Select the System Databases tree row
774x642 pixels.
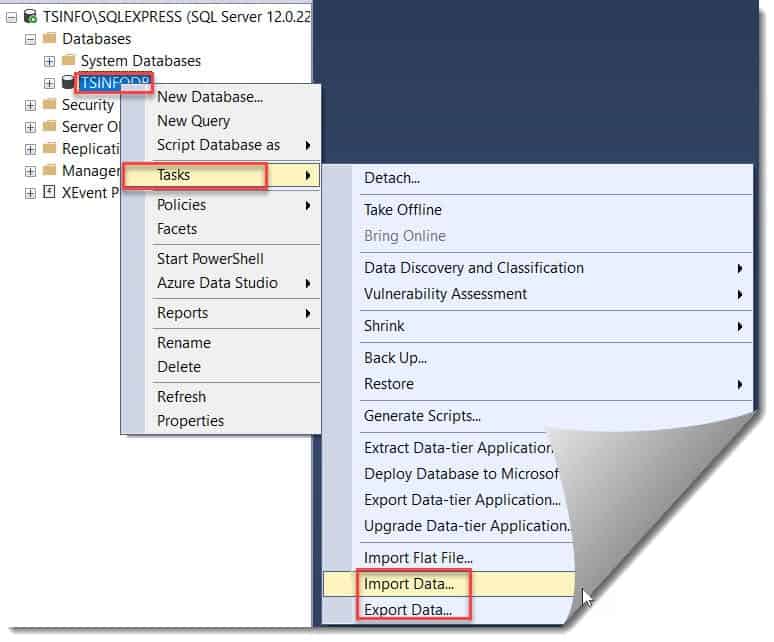(141, 61)
